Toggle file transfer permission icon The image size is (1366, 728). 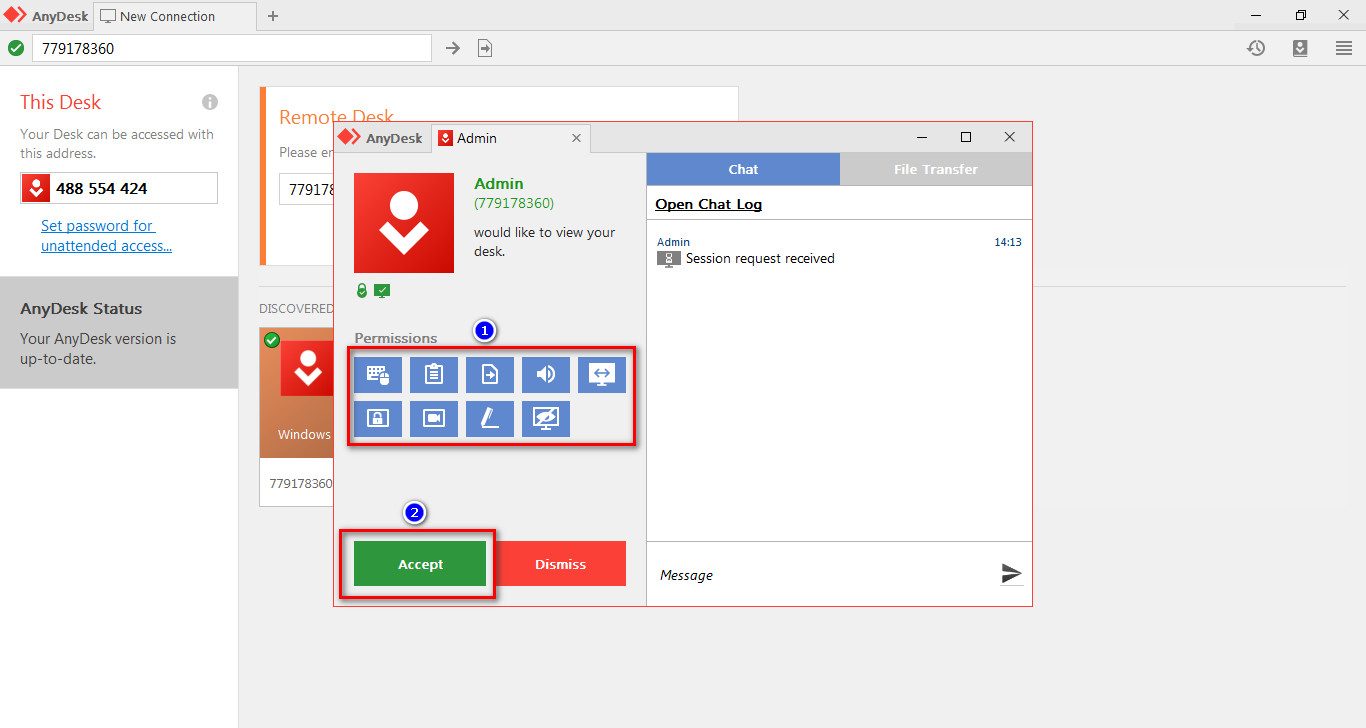tap(490, 375)
